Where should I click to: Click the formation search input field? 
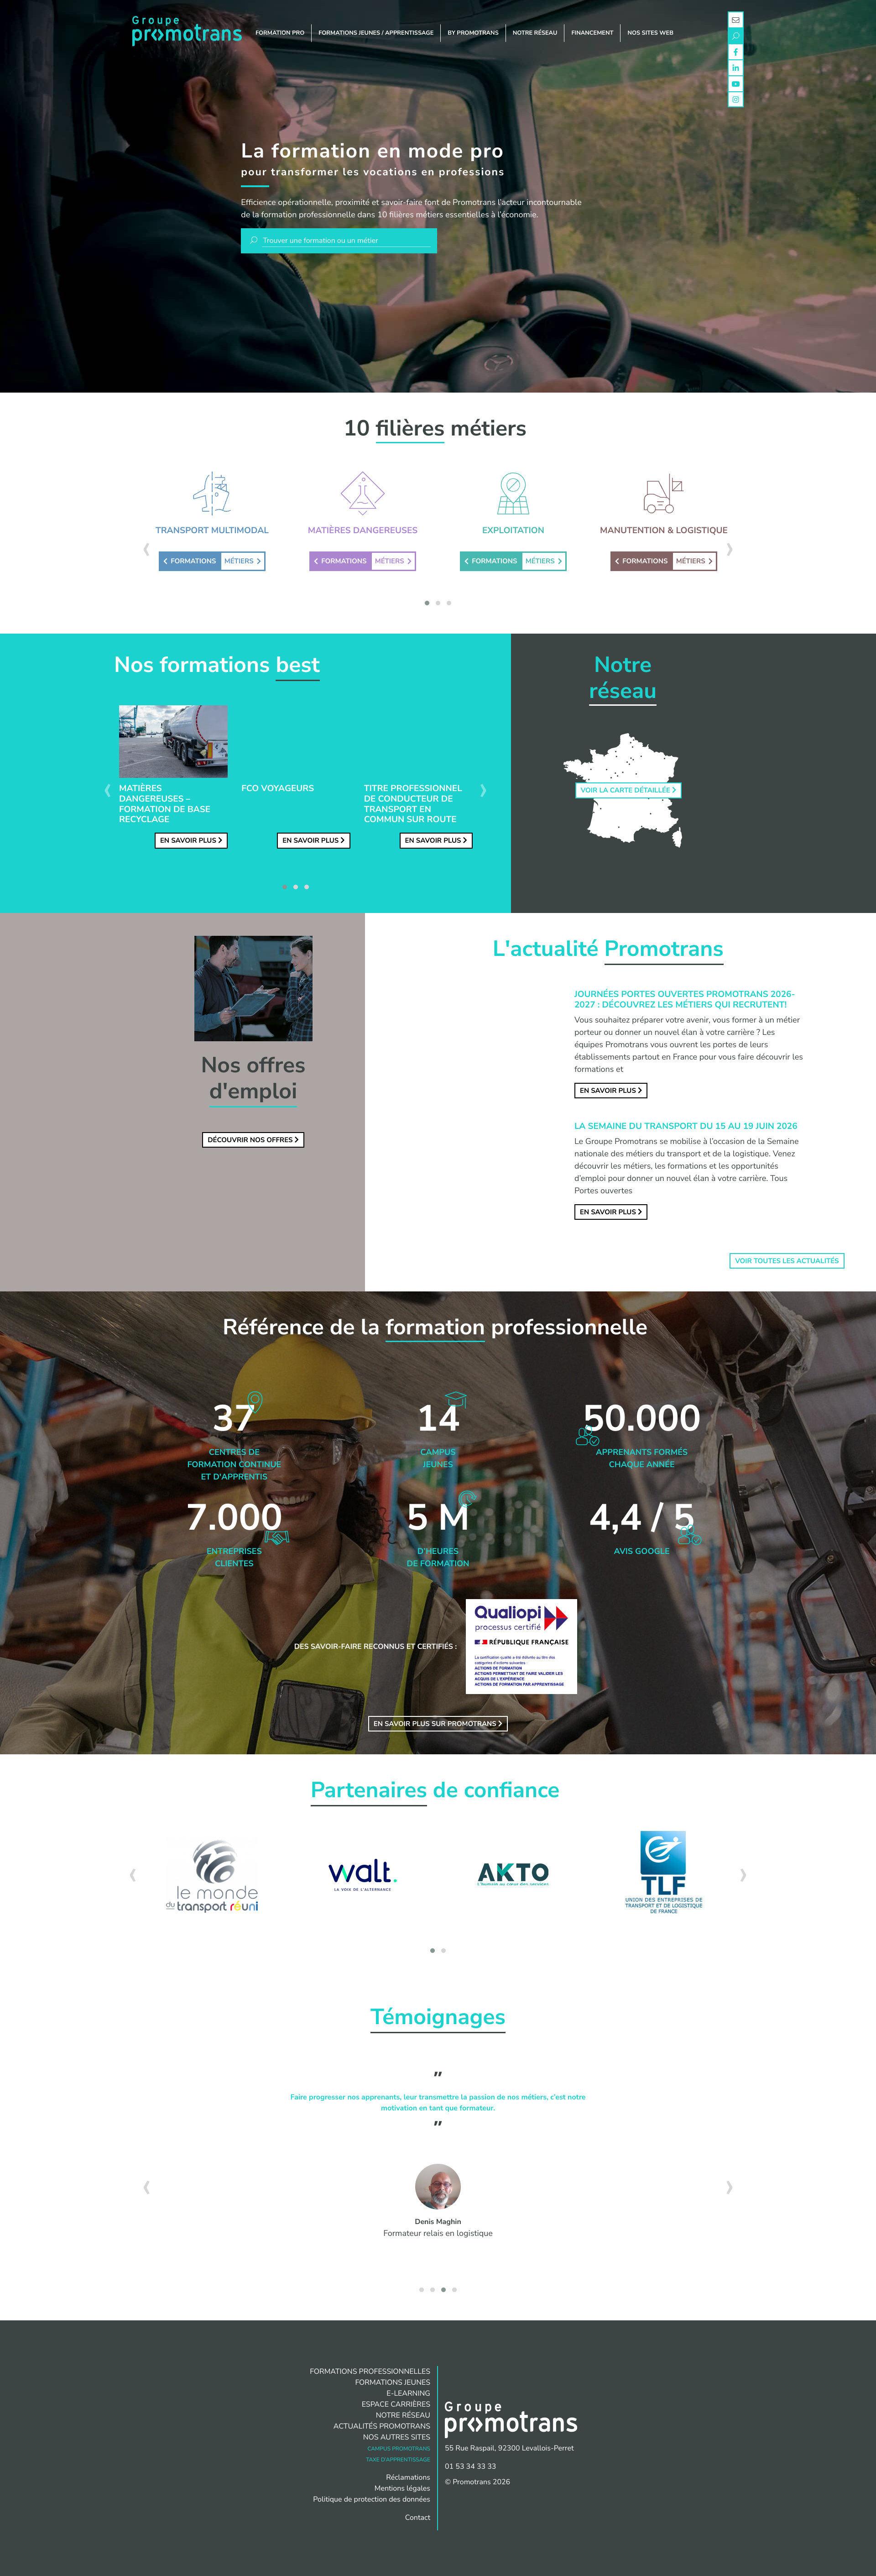[x=339, y=240]
